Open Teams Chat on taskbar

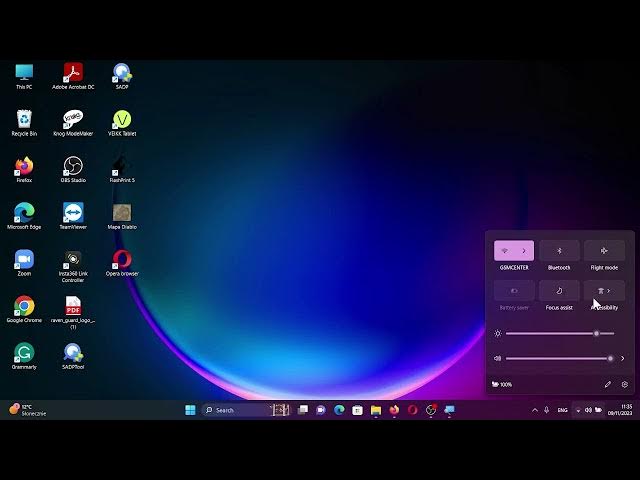point(321,410)
